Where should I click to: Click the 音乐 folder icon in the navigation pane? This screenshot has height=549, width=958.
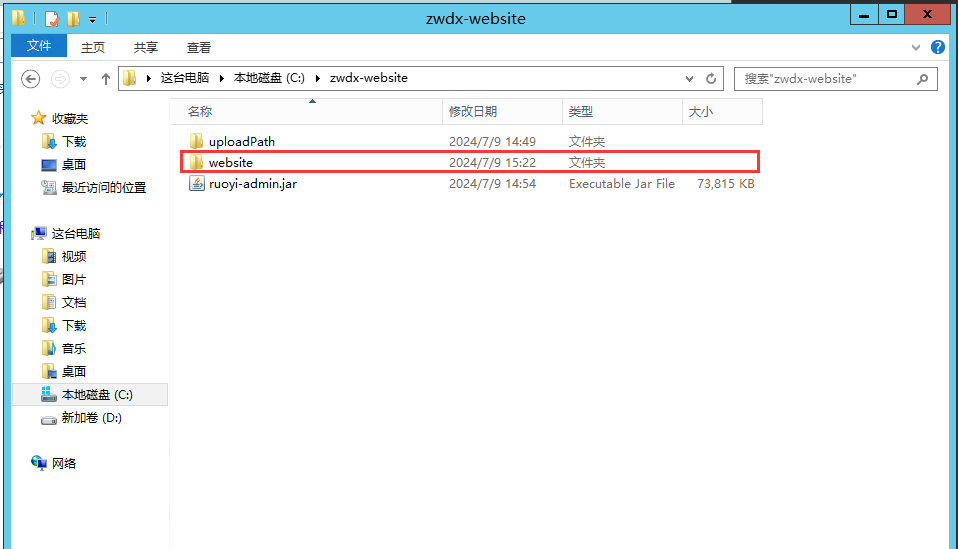49,348
